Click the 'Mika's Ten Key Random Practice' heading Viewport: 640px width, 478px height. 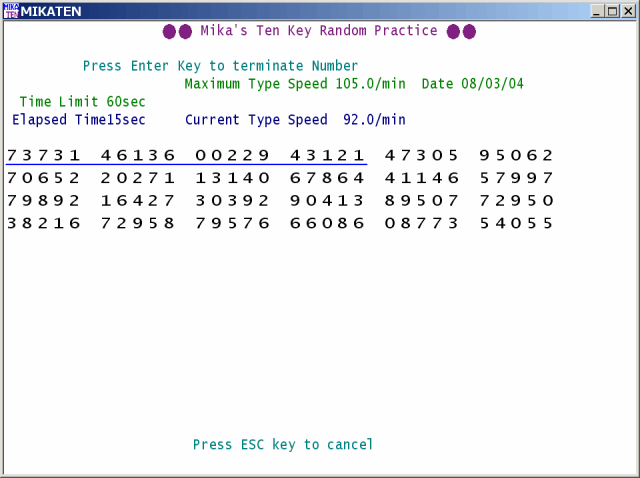pos(318,31)
